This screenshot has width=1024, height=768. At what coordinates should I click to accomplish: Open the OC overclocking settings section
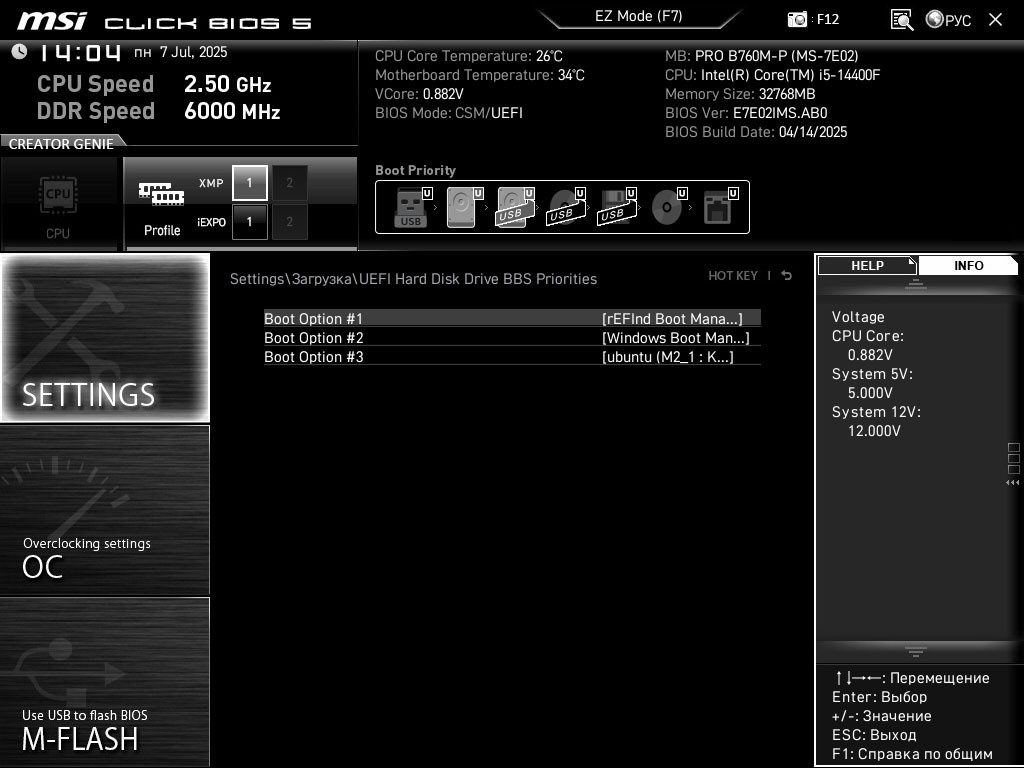[105, 510]
